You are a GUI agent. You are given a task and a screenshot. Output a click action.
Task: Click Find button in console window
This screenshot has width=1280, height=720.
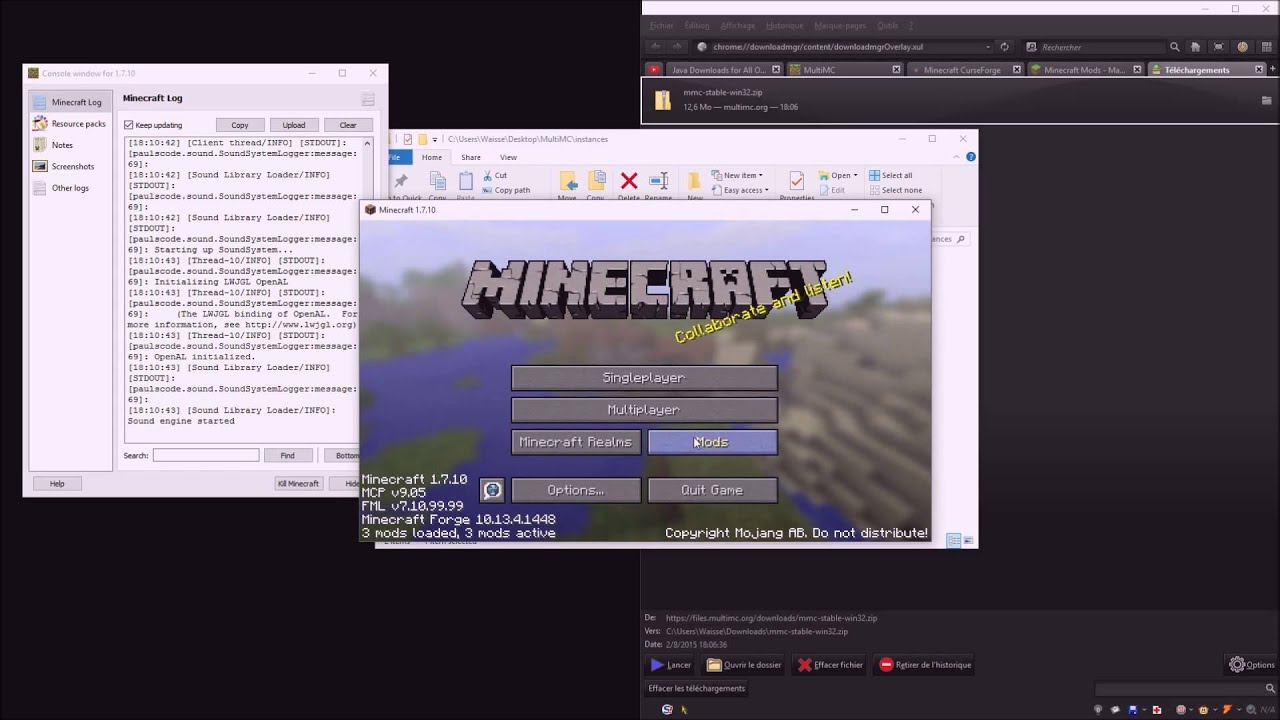[x=287, y=455]
